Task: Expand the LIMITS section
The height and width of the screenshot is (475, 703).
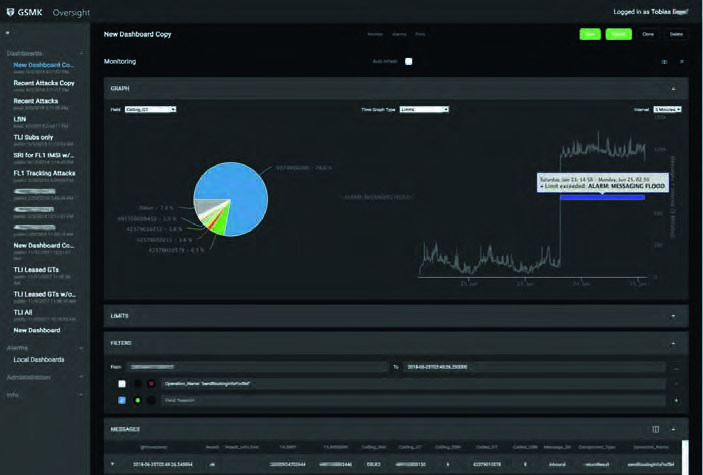Action: coord(673,316)
